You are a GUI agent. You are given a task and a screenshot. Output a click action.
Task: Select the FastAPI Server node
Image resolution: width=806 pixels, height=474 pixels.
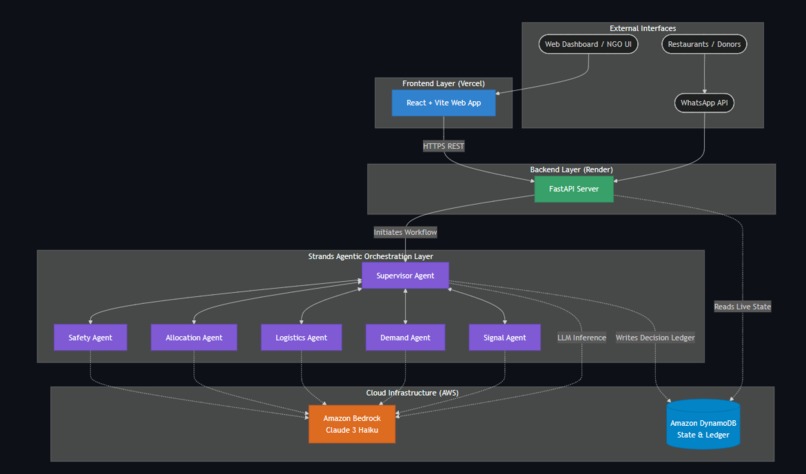click(x=574, y=189)
